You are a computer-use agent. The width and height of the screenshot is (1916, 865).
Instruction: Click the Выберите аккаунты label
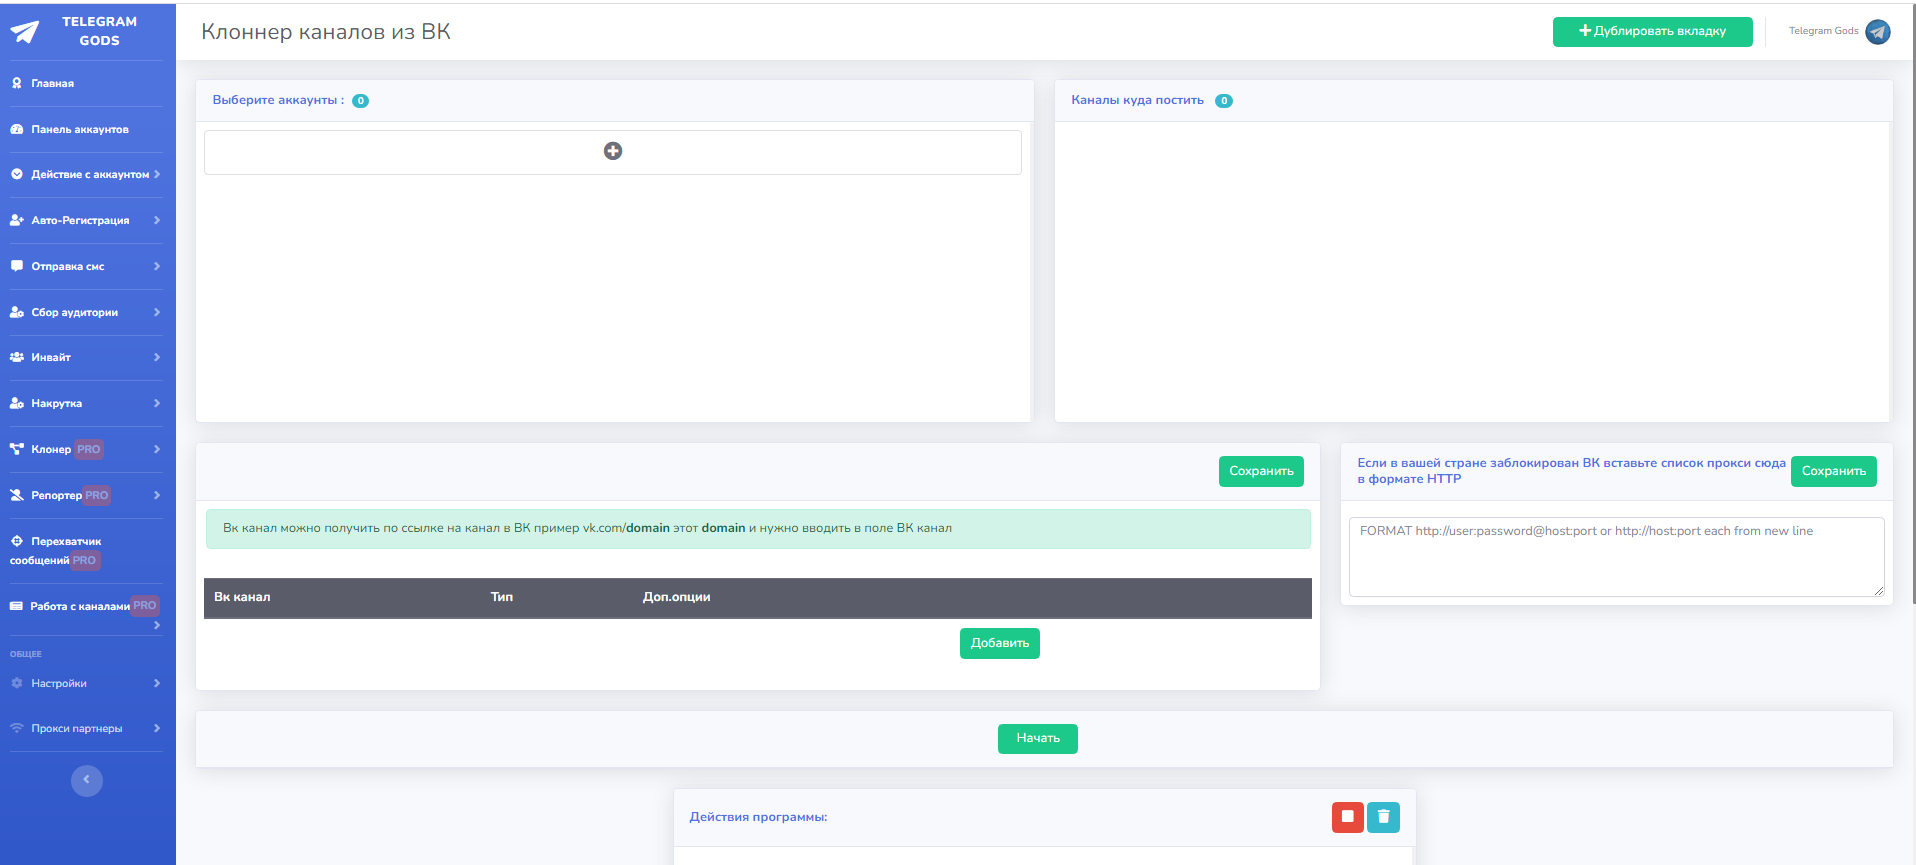pos(278,100)
